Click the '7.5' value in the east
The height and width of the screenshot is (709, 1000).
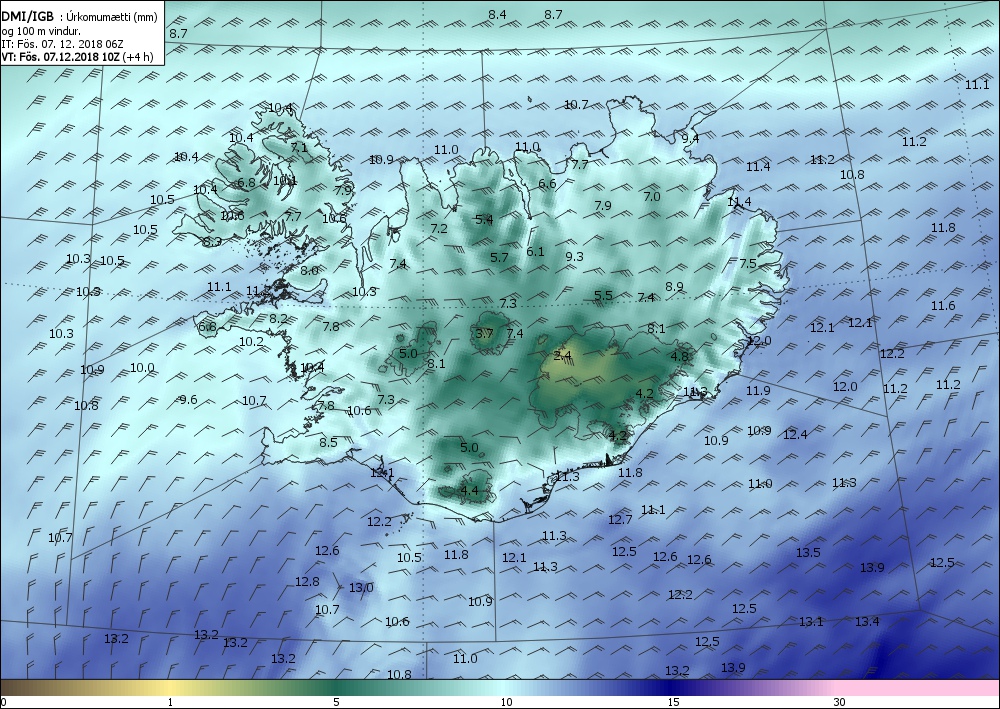tap(747, 263)
